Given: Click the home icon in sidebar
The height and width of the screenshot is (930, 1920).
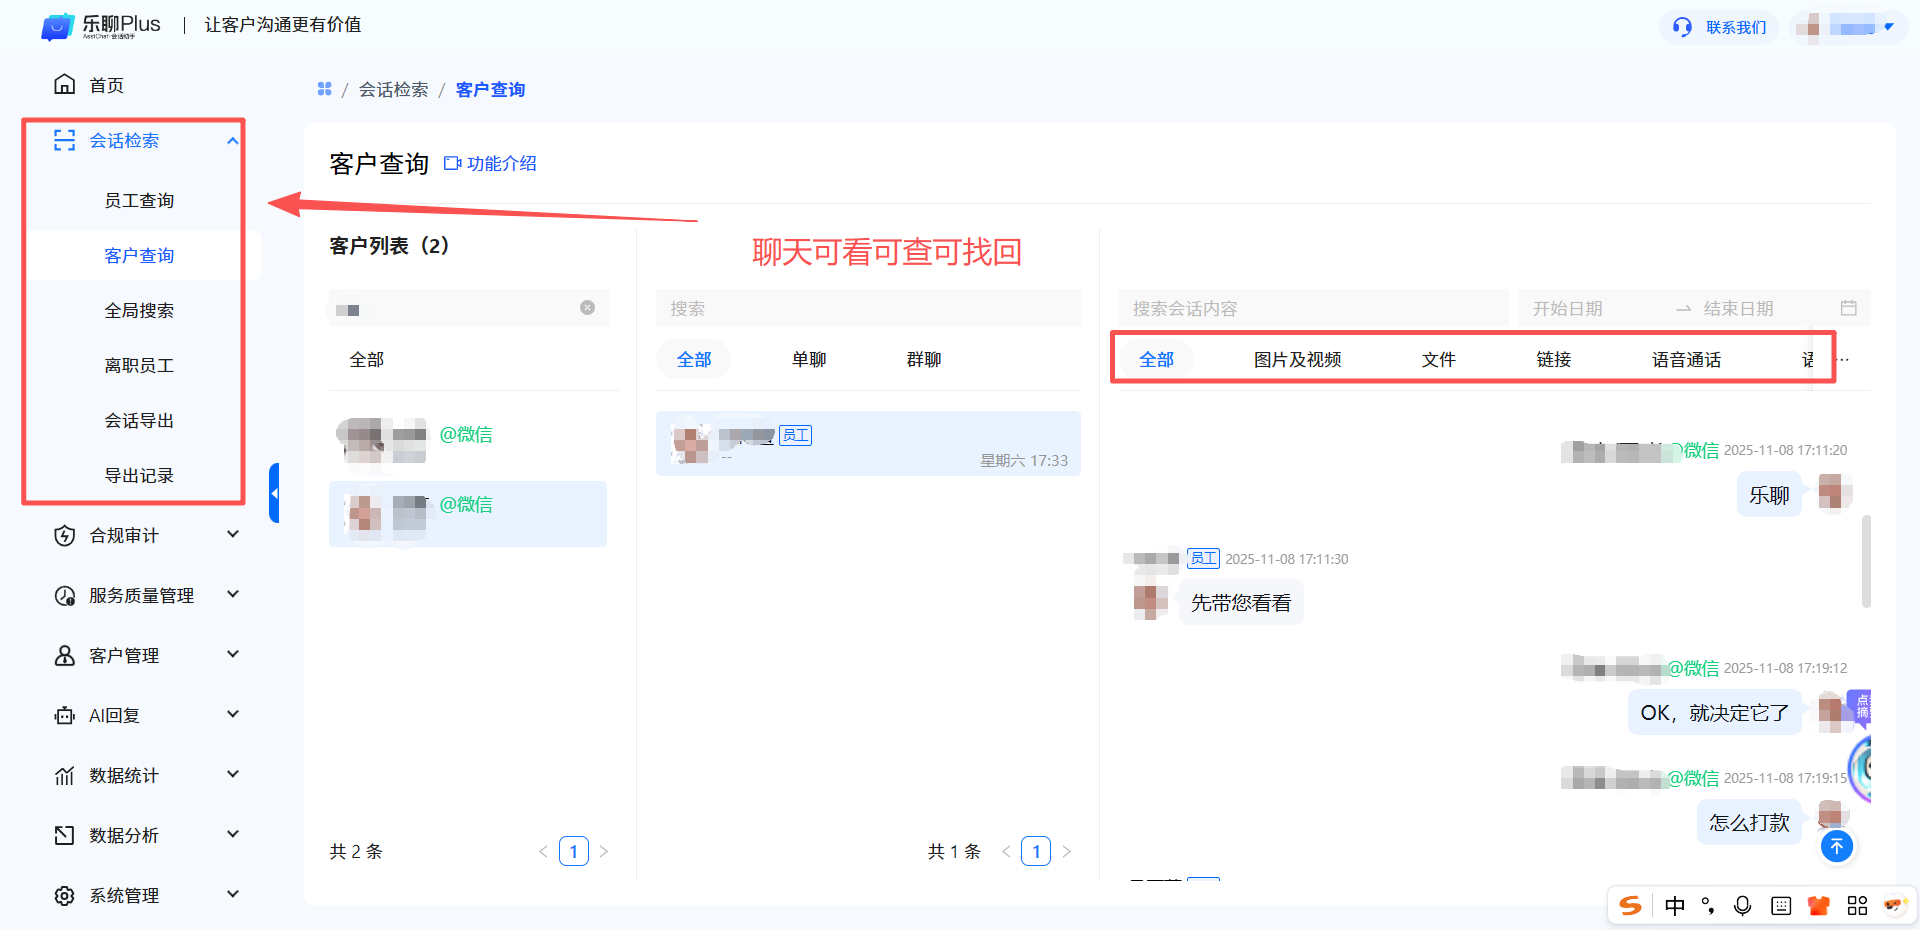Looking at the screenshot, I should click(64, 85).
